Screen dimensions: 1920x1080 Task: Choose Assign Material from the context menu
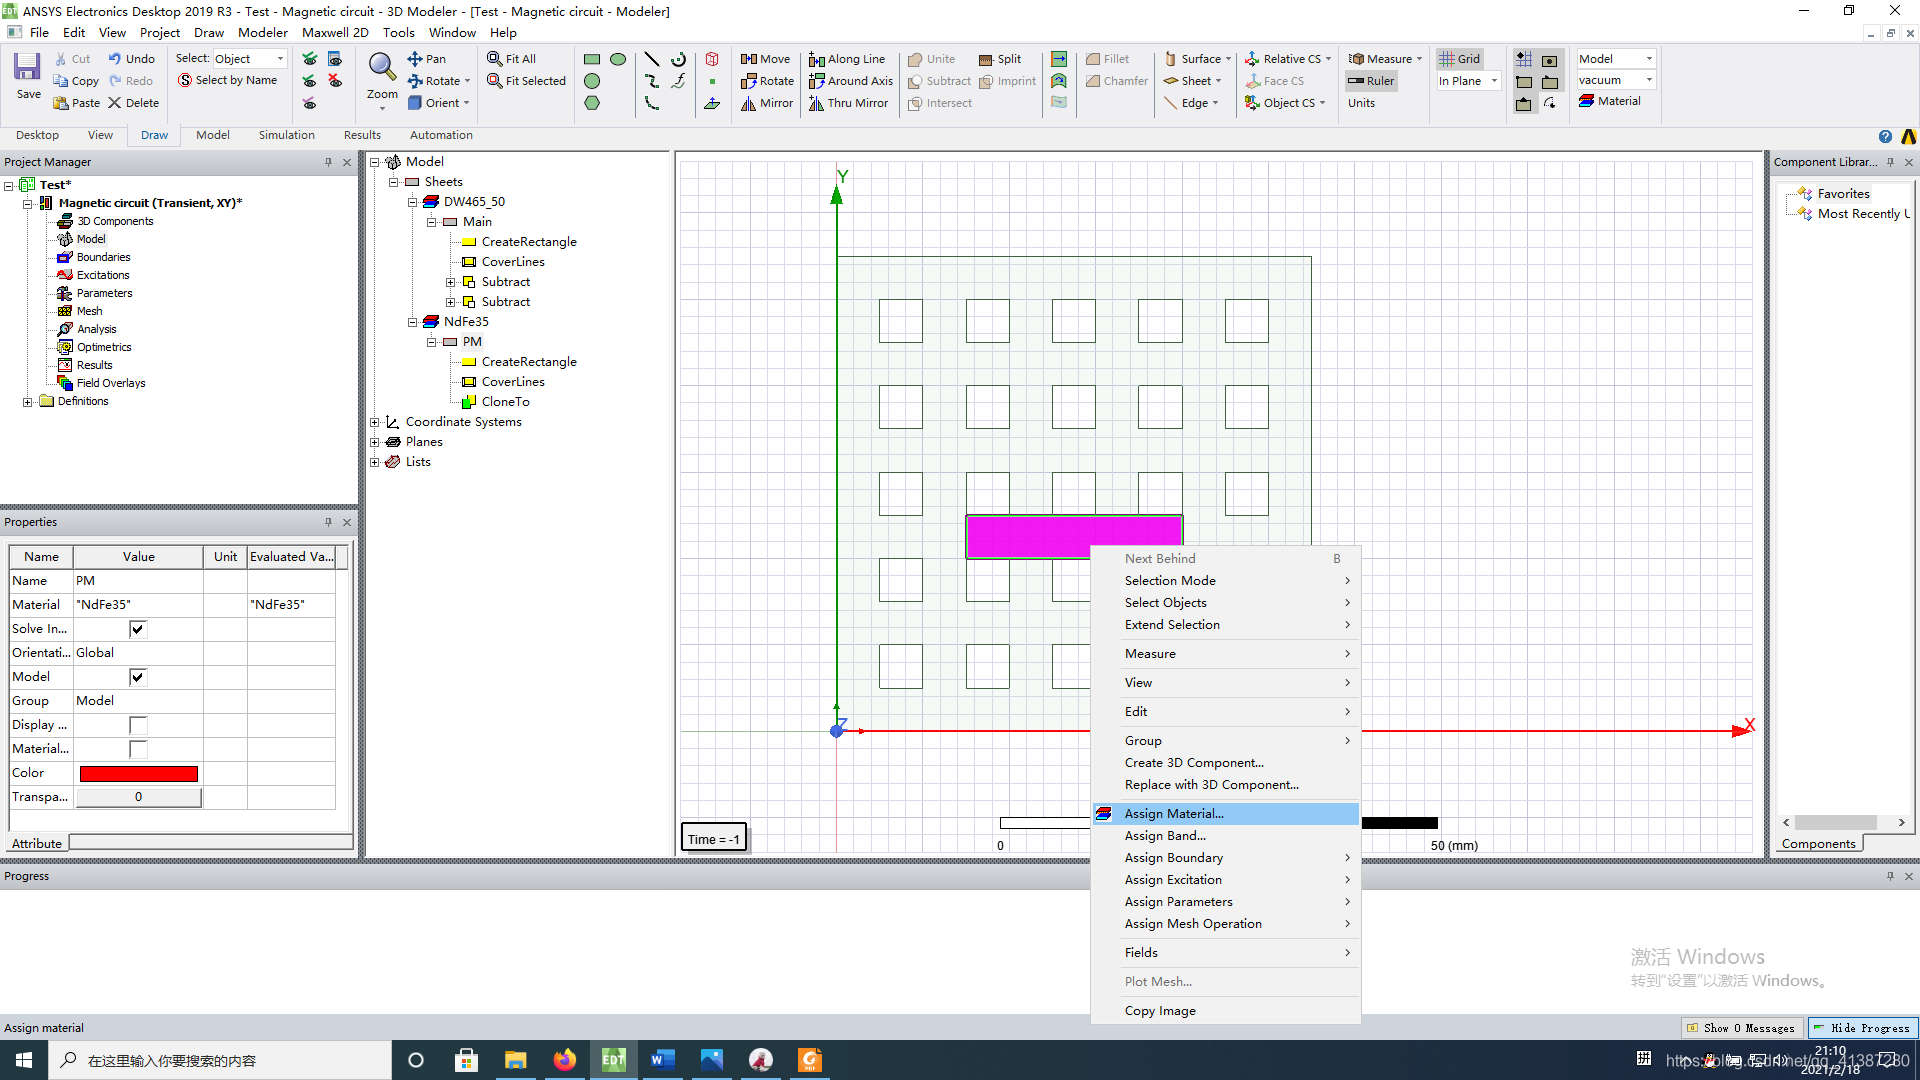click(x=1225, y=814)
